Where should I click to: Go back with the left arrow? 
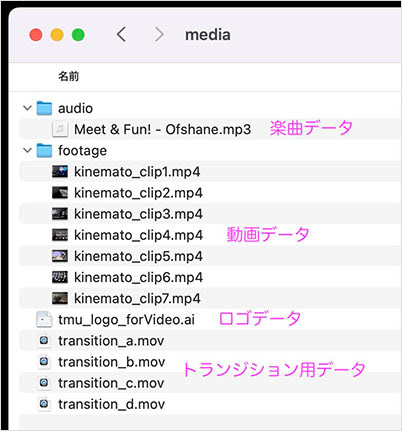pyautogui.click(x=121, y=34)
